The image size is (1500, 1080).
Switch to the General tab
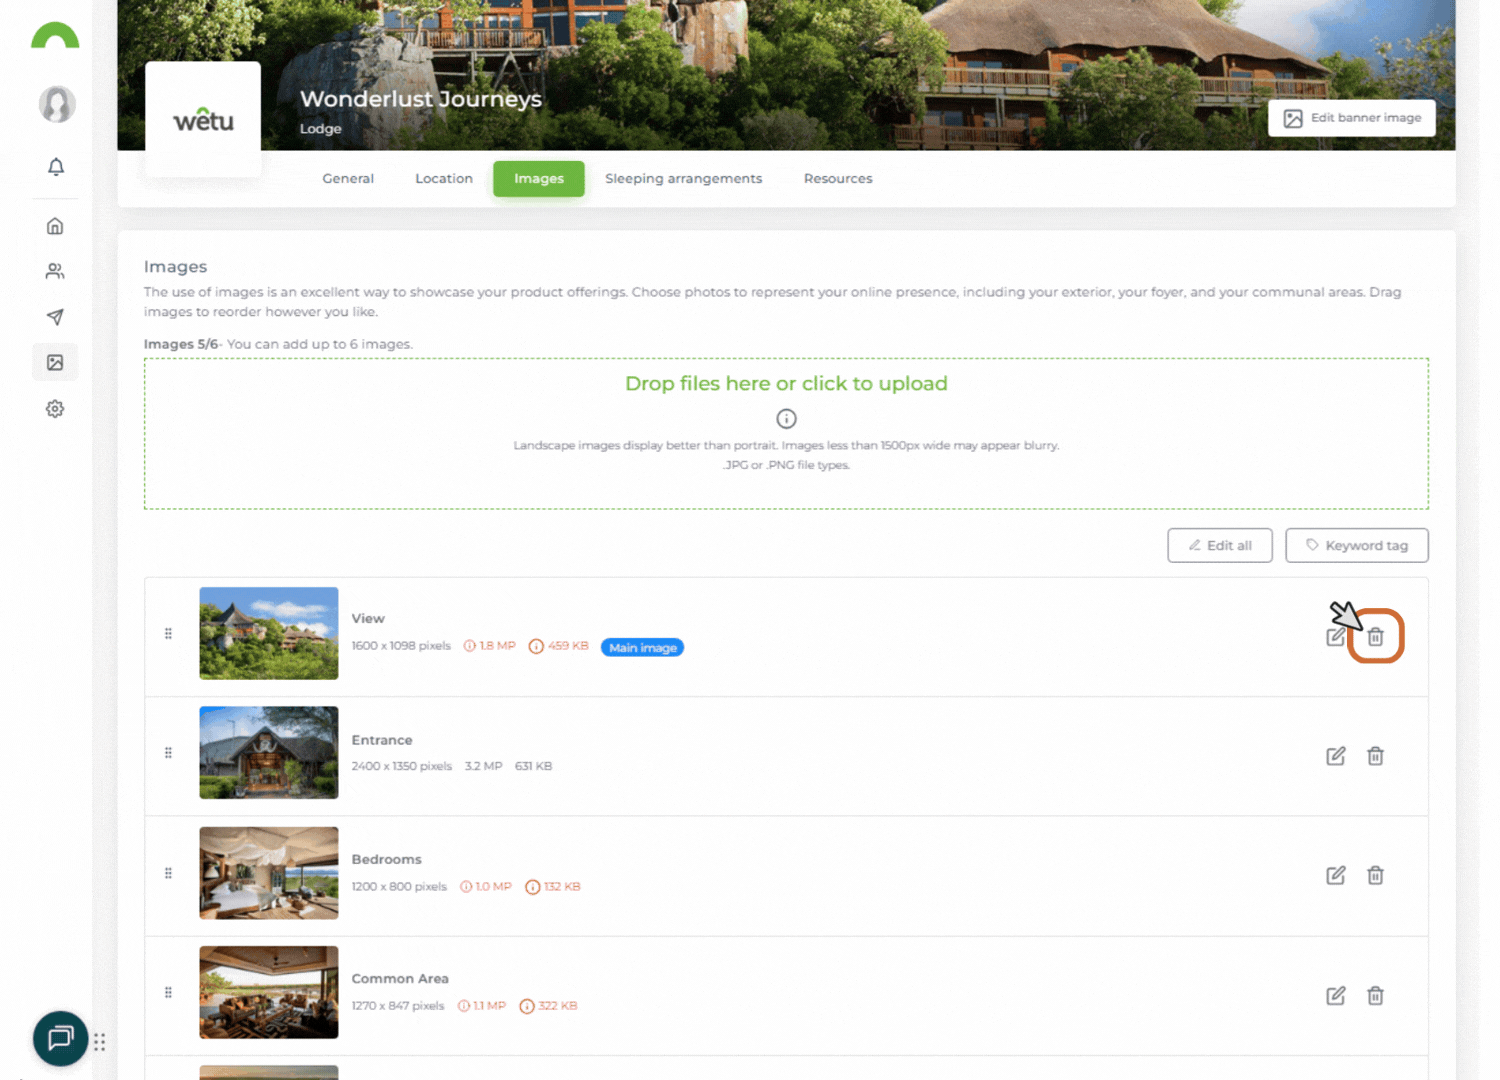[x=348, y=179]
